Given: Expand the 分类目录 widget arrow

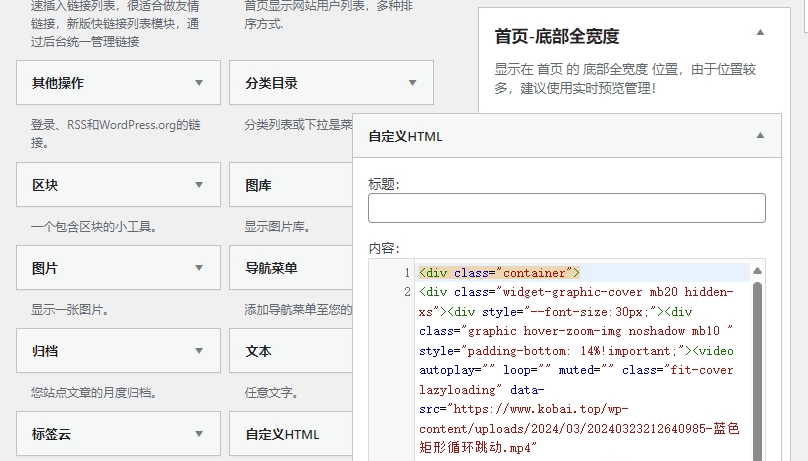Looking at the screenshot, I should point(412,83).
